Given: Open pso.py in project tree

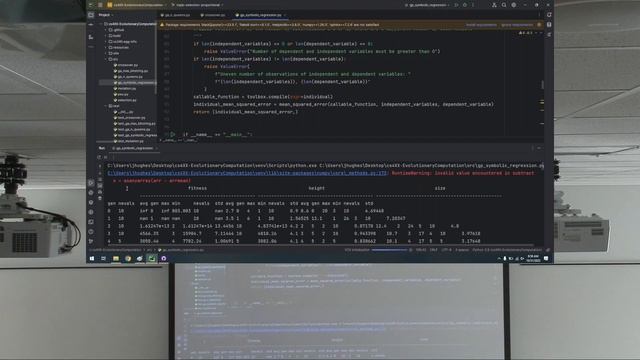Looking at the screenshot, I should pyautogui.click(x=122, y=94).
